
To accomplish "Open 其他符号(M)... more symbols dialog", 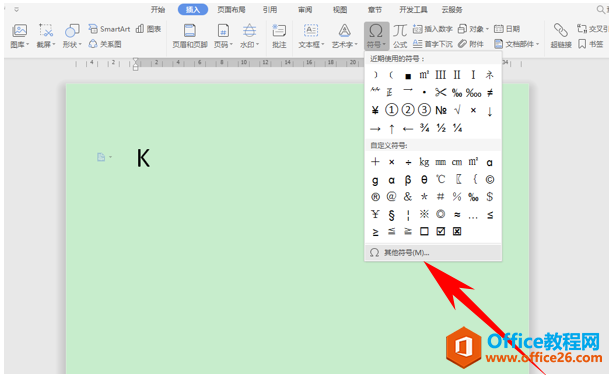I will coord(433,253).
